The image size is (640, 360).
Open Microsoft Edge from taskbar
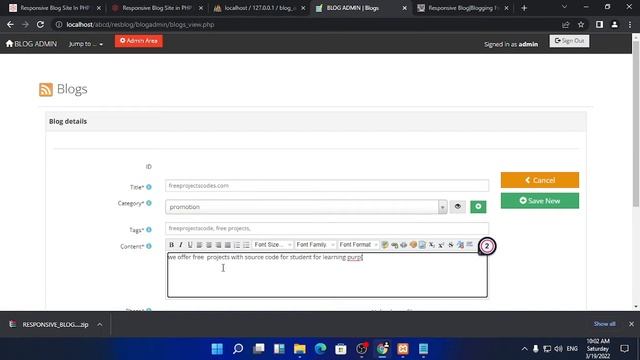pyautogui.click(x=320, y=349)
